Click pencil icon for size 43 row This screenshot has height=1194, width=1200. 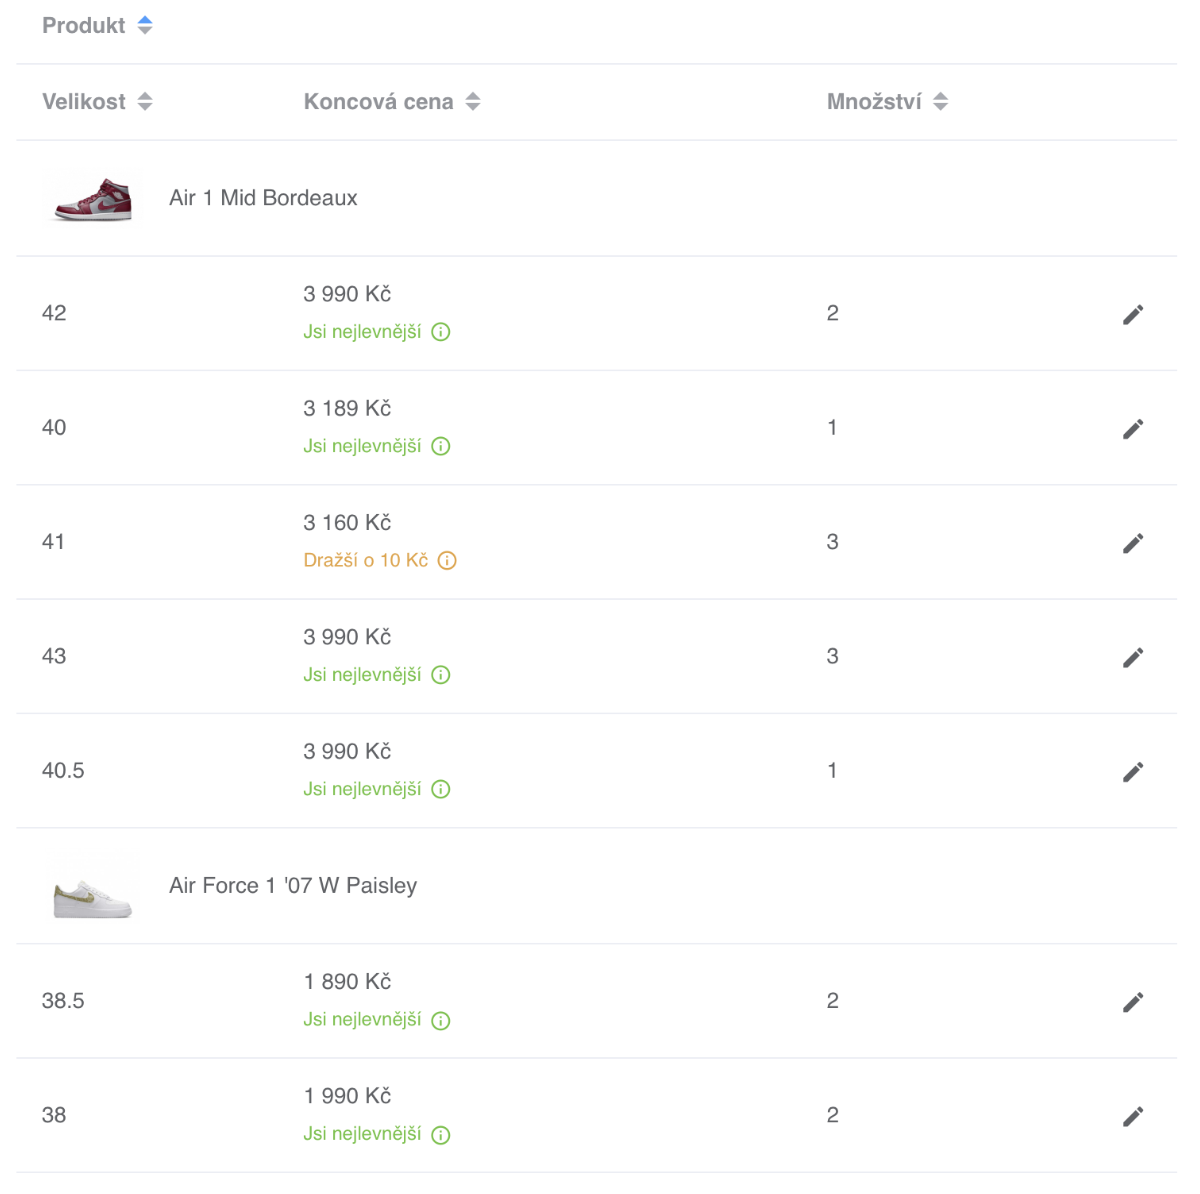[x=1133, y=657]
